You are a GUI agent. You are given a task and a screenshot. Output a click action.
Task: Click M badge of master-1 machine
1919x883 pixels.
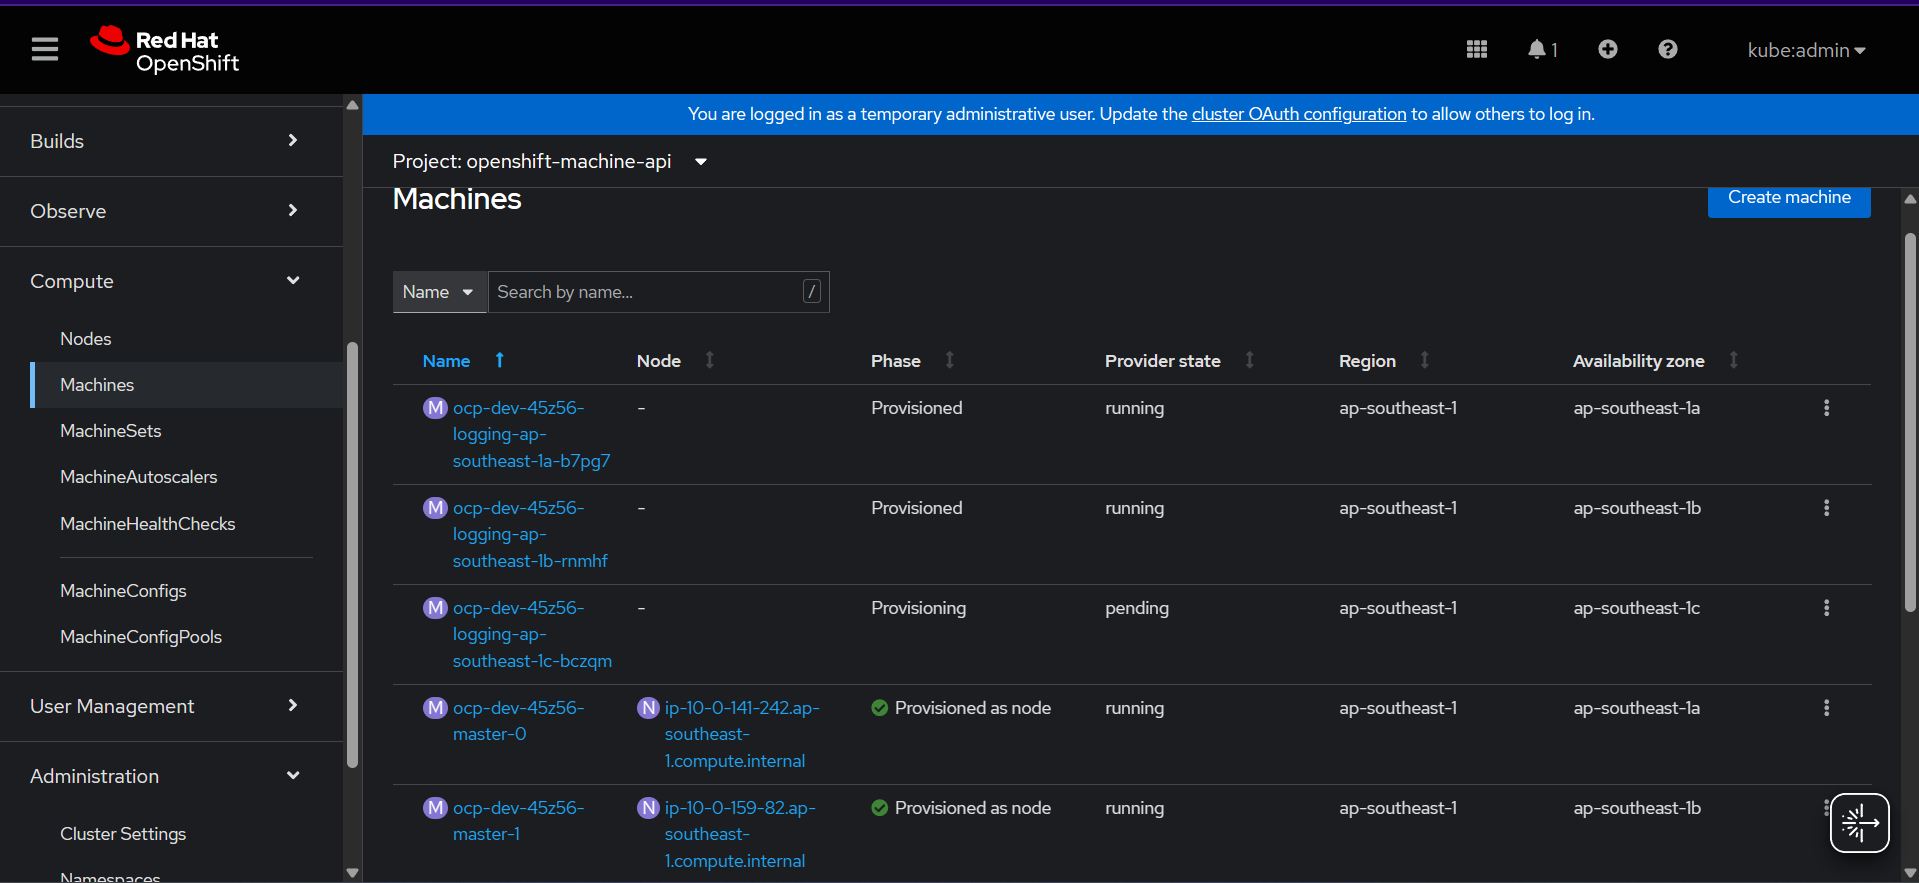pos(435,808)
